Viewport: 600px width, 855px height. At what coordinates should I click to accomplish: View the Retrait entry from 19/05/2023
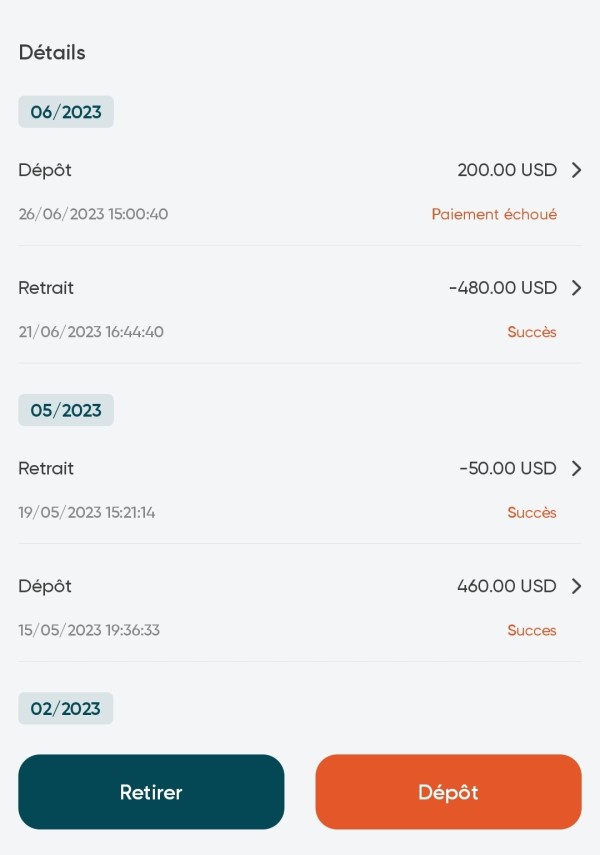tap(46, 468)
